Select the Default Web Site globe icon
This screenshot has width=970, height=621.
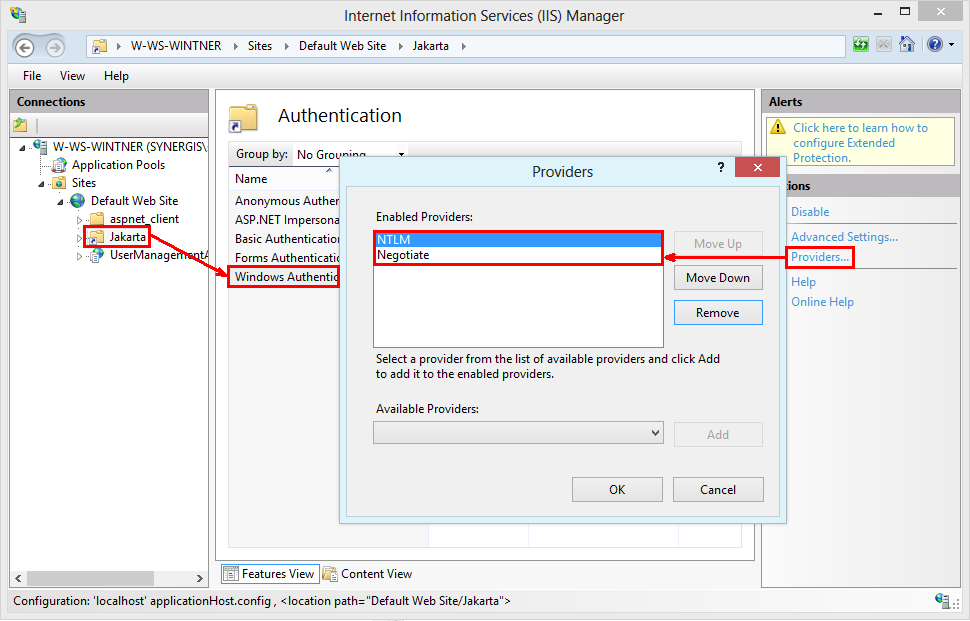(78, 200)
